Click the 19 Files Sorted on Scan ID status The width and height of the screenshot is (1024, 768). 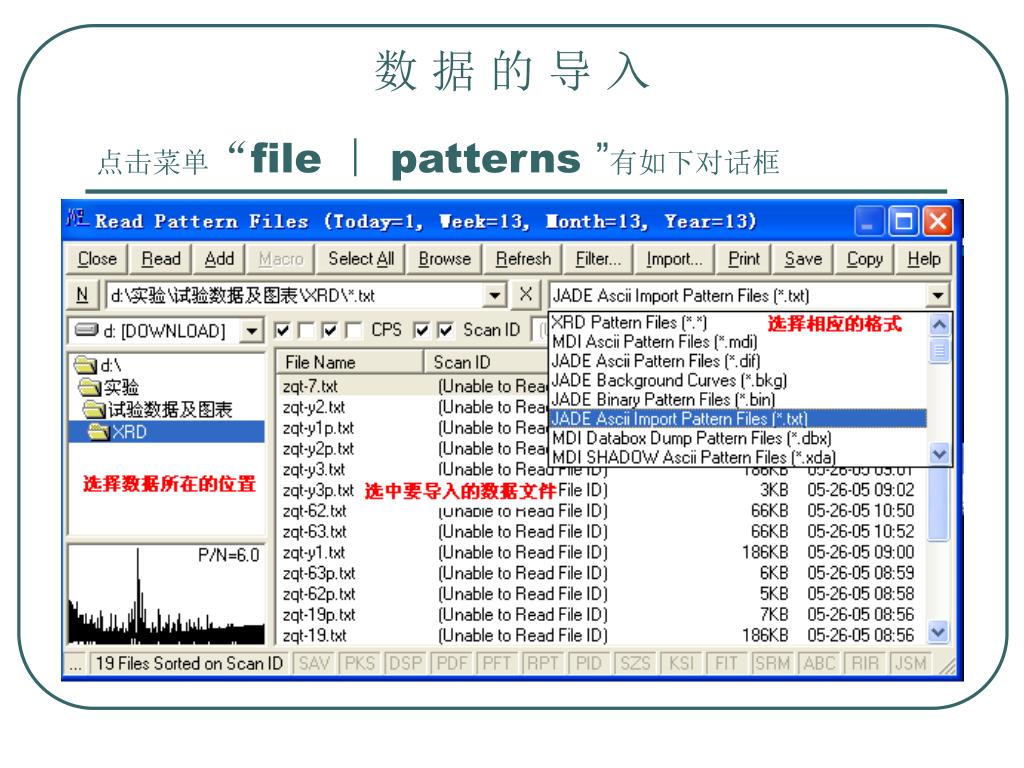click(189, 664)
